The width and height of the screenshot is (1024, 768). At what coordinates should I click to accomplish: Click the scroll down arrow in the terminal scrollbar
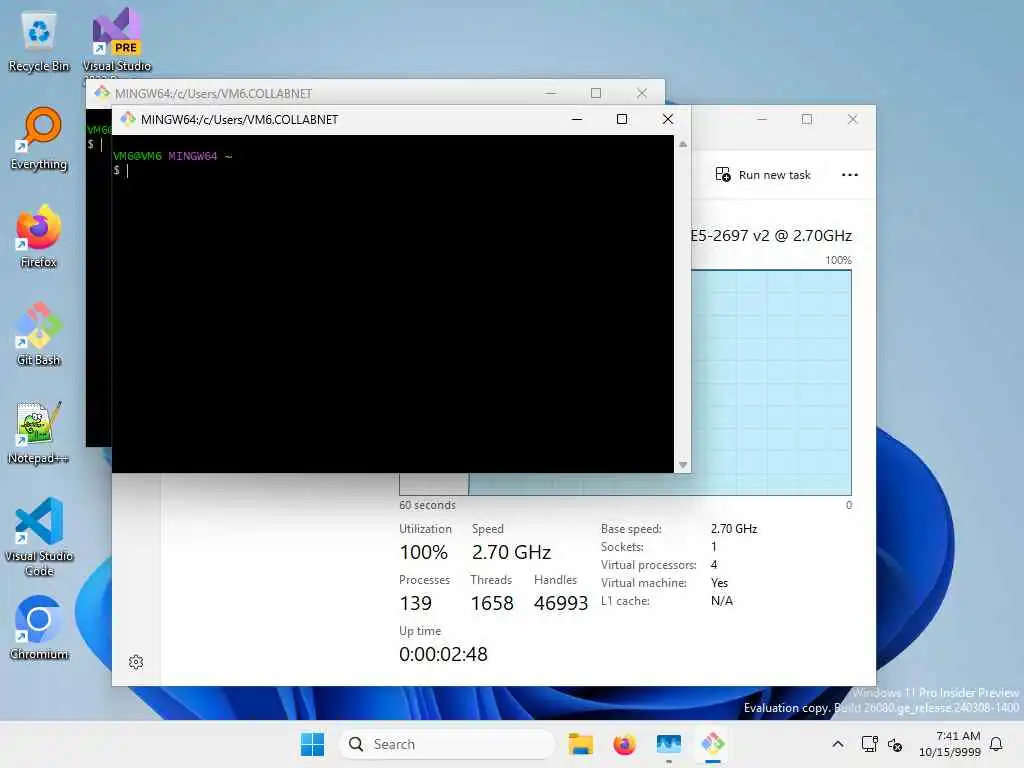[682, 465]
